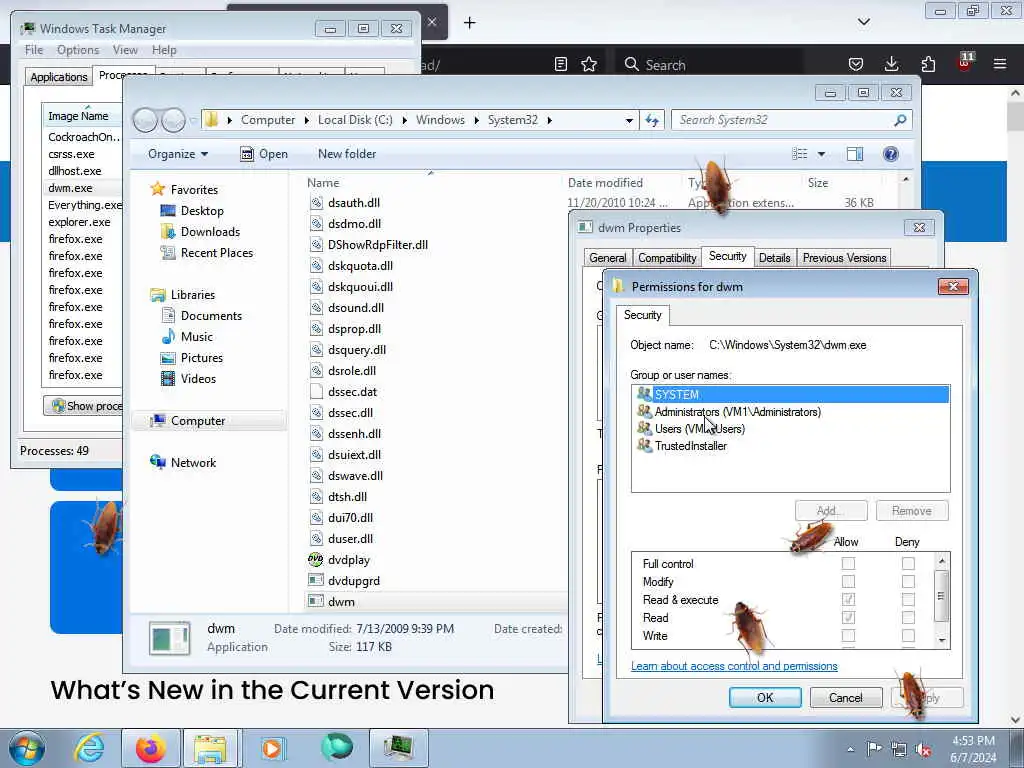The image size is (1024, 768).
Task: Open Learn about access control link
Action: coord(734,666)
